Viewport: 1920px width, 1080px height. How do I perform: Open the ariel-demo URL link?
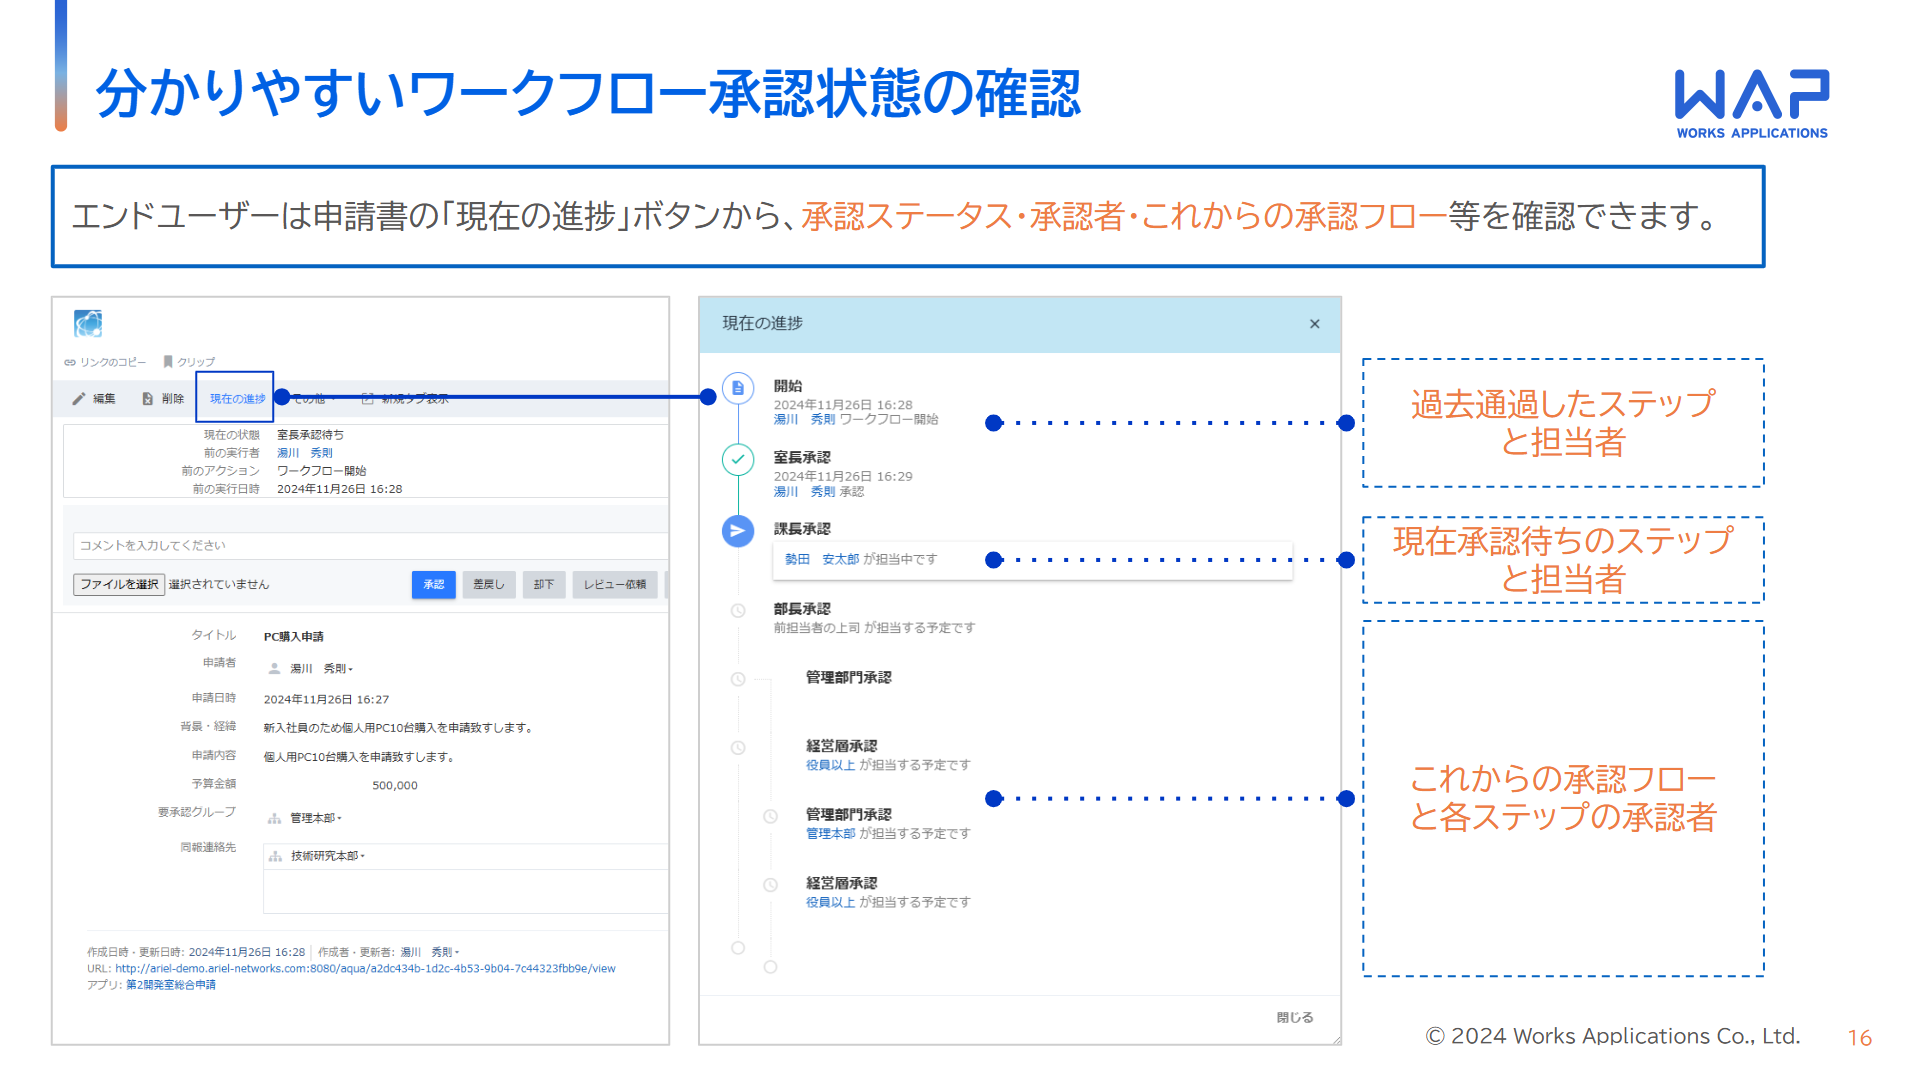click(364, 969)
